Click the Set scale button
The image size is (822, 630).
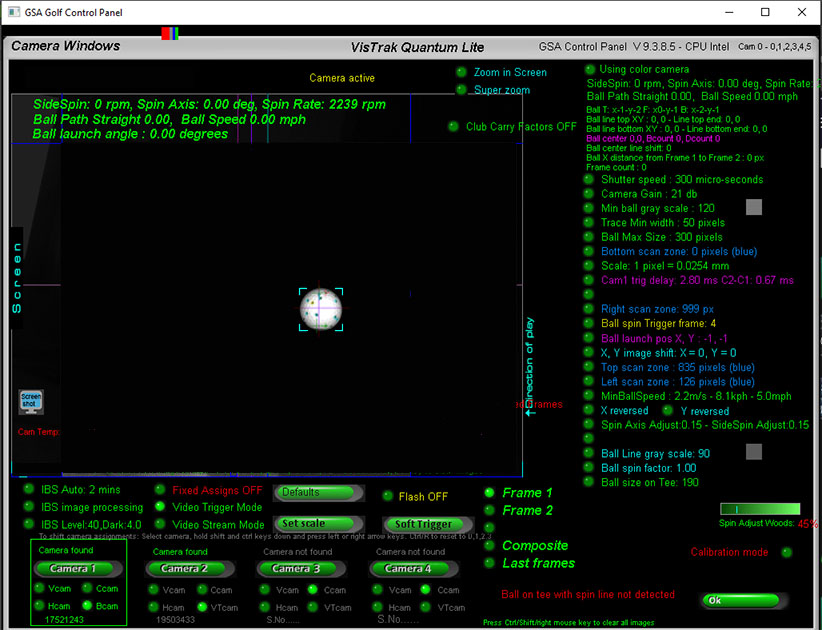click(x=316, y=524)
